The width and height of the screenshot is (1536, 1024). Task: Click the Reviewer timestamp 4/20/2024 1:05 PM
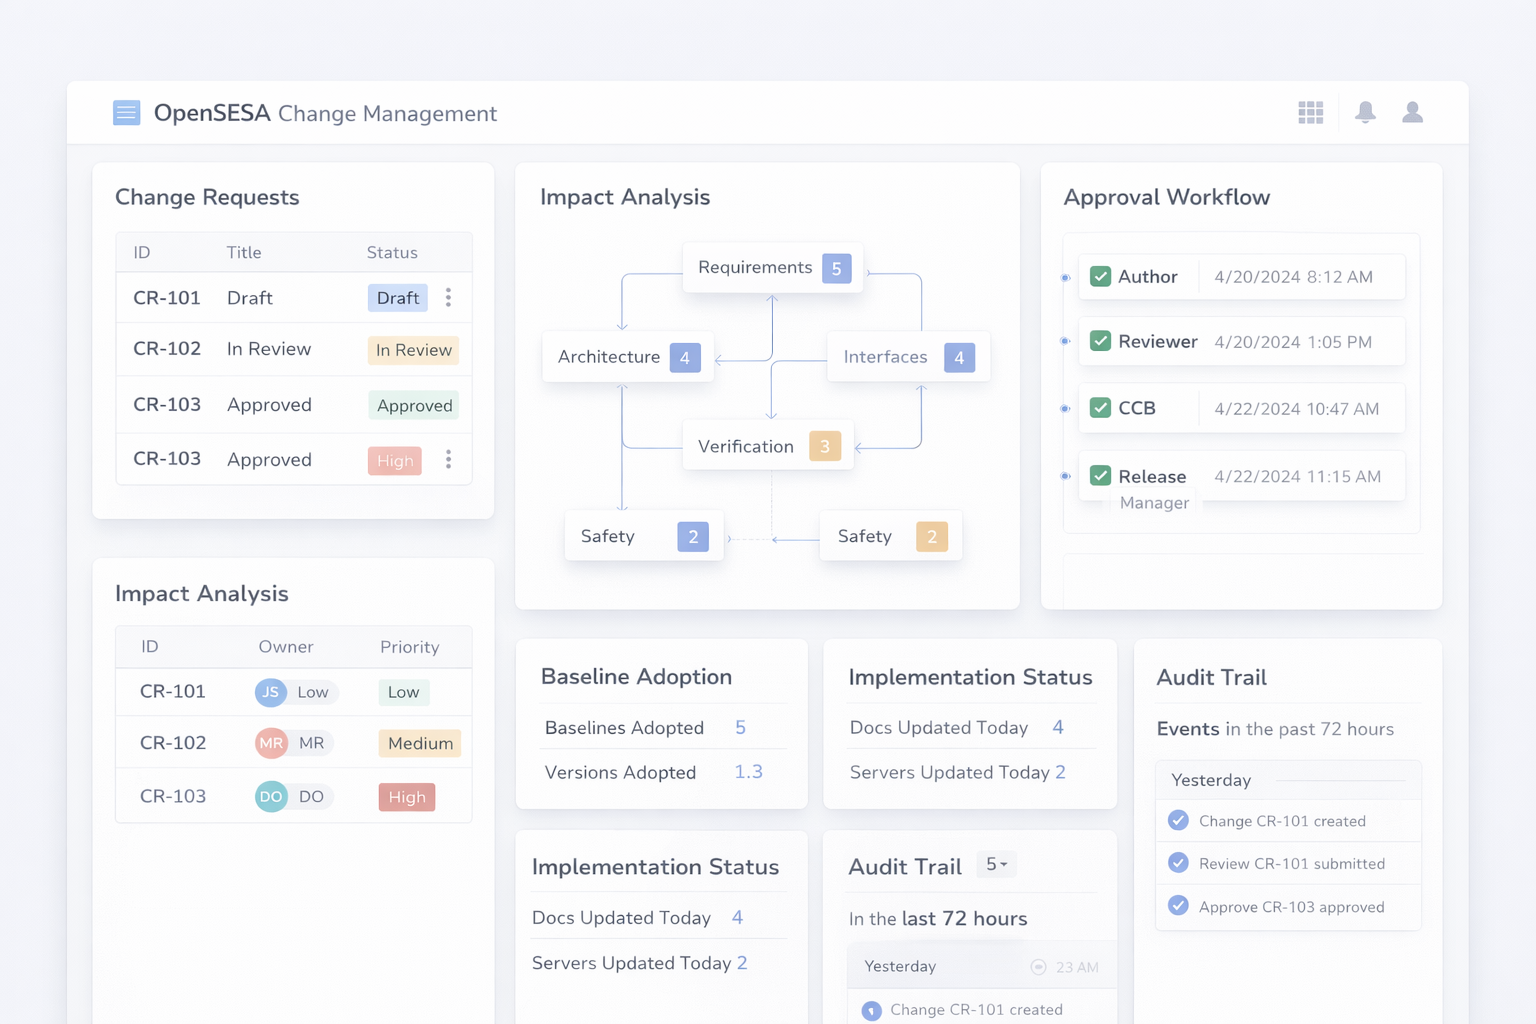click(1293, 342)
